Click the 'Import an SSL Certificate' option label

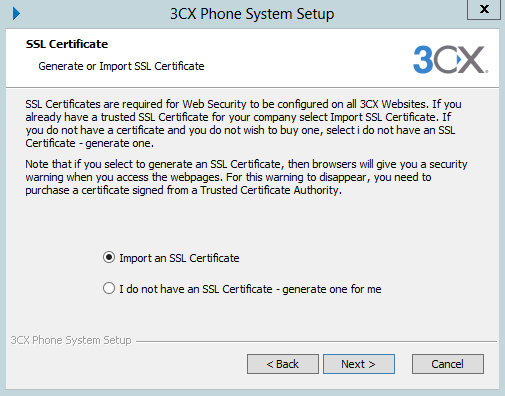[x=179, y=258]
